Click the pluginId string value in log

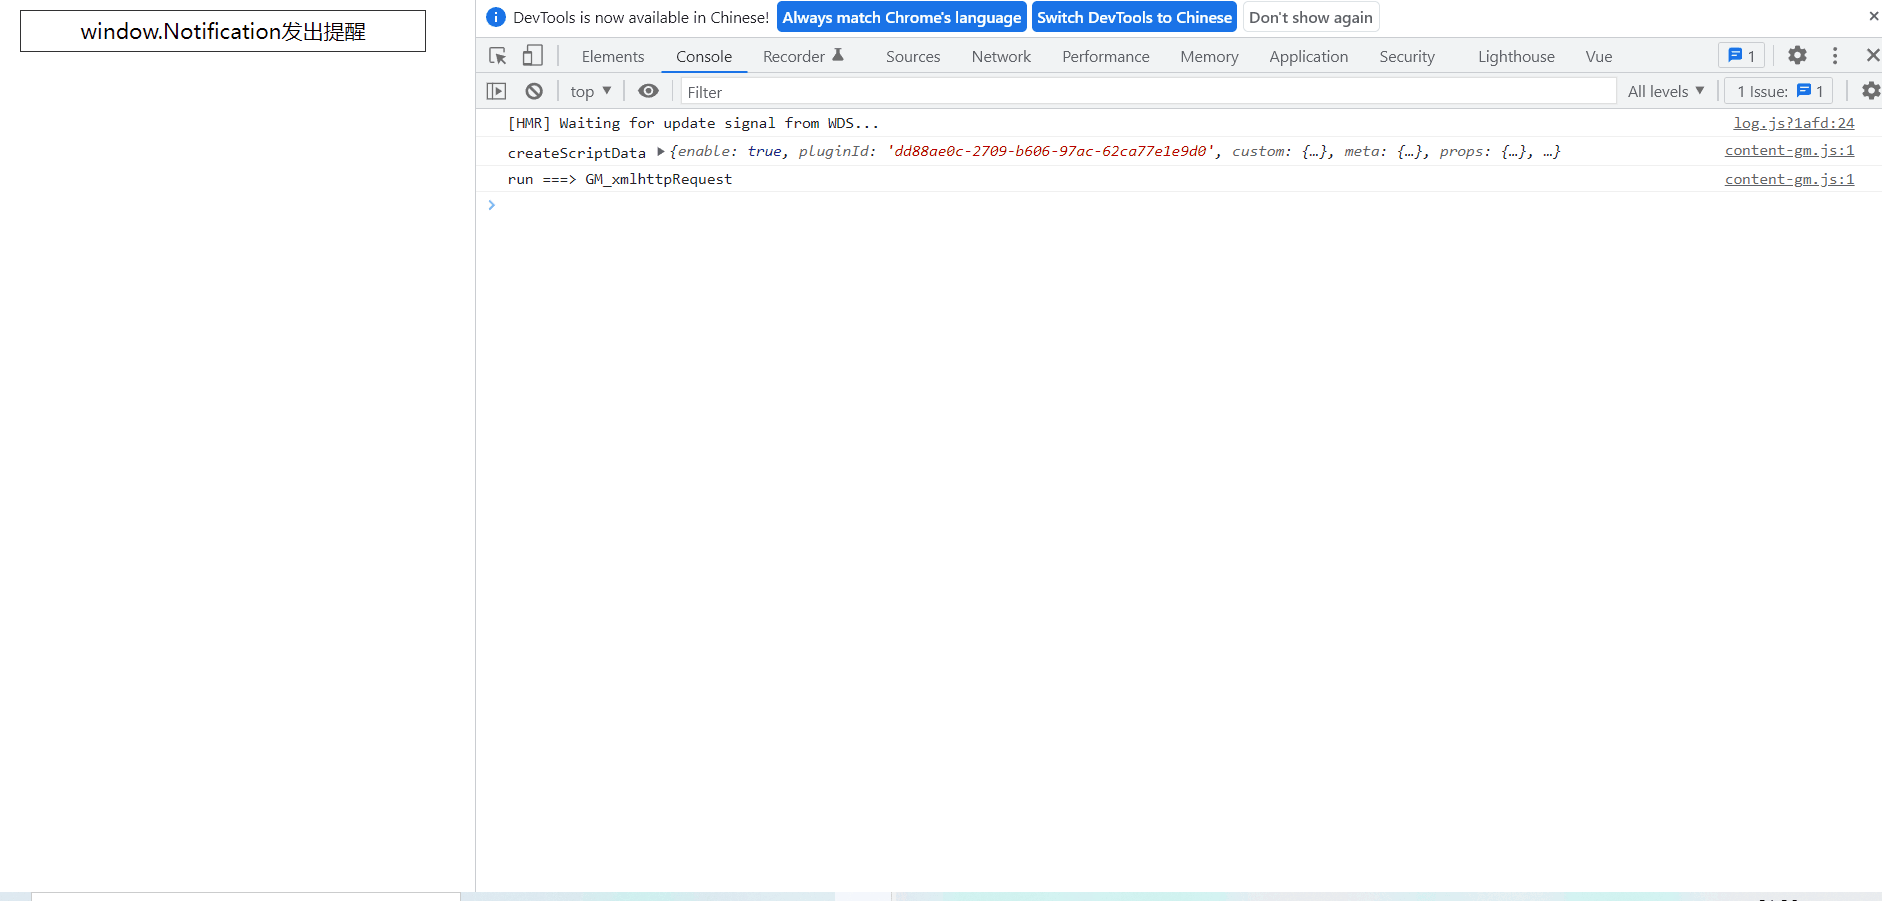1051,151
